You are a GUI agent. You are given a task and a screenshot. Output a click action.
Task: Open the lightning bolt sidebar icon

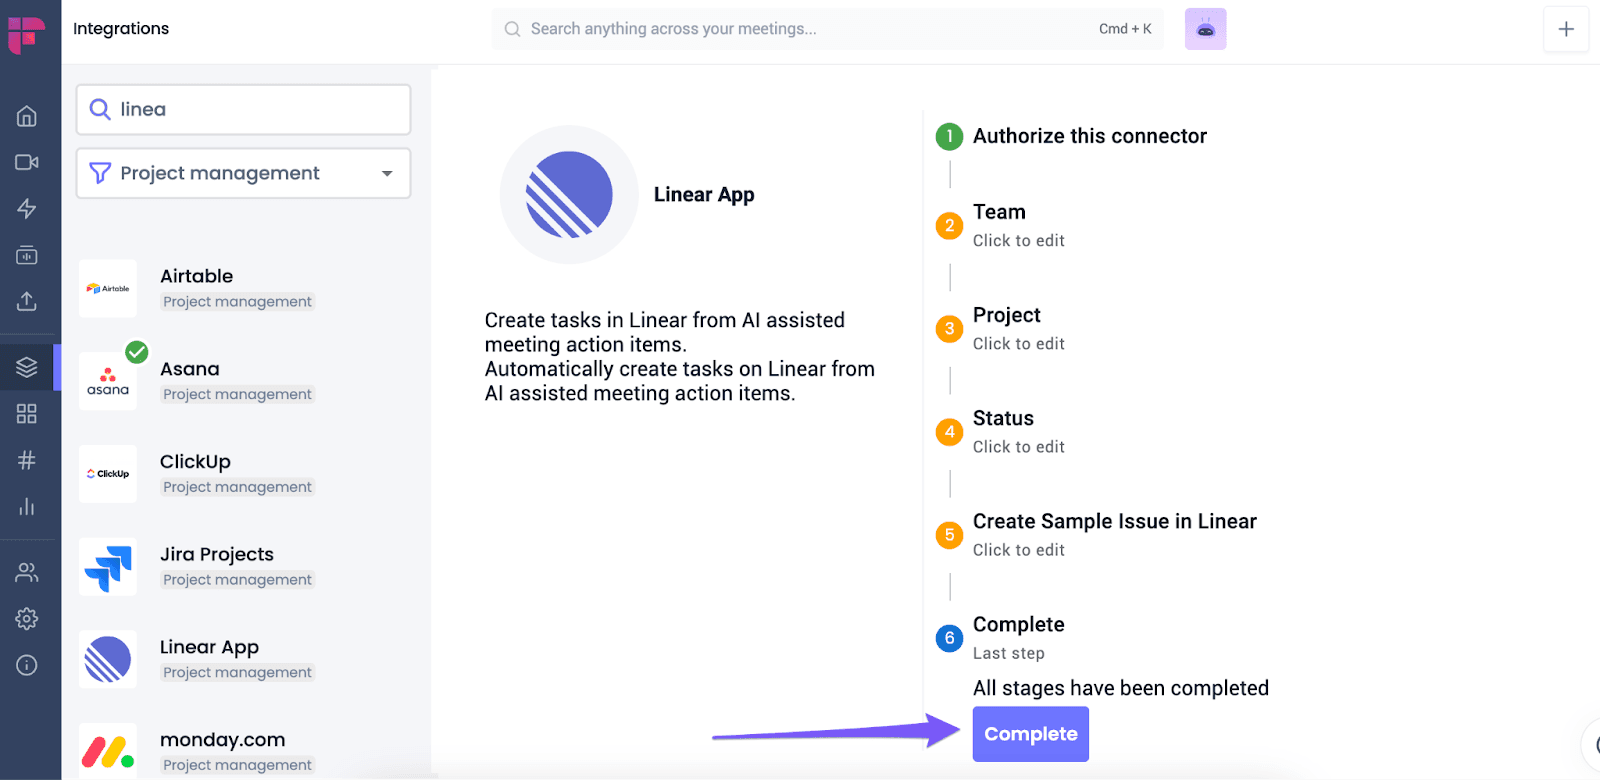[x=27, y=208]
